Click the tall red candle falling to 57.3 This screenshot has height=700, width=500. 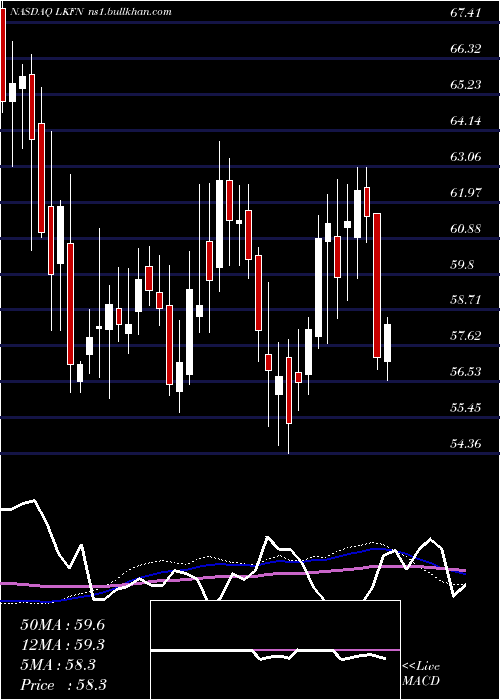[377, 286]
